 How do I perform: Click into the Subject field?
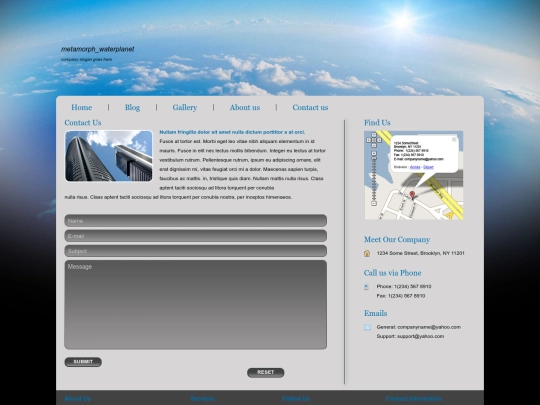[196, 251]
